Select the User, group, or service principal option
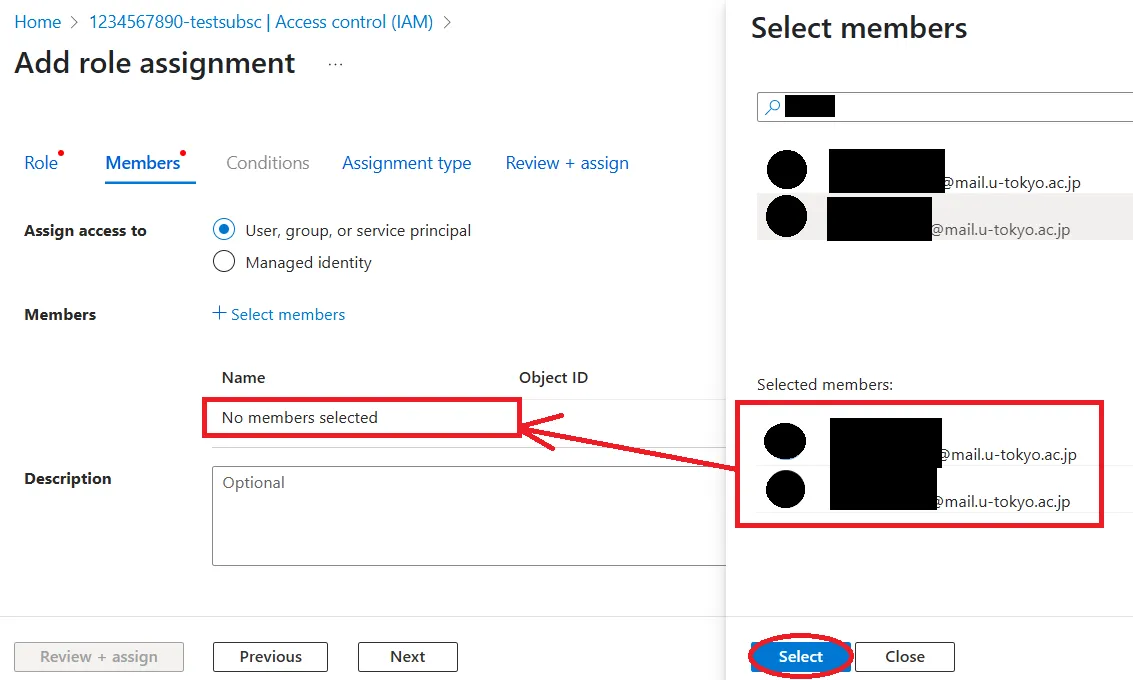 click(224, 230)
